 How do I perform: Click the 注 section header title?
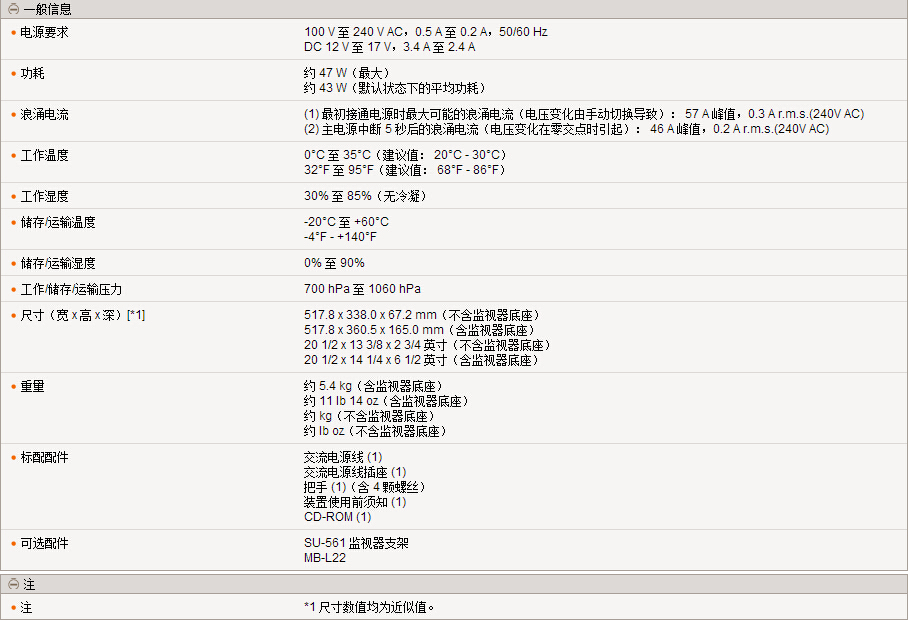point(29,584)
